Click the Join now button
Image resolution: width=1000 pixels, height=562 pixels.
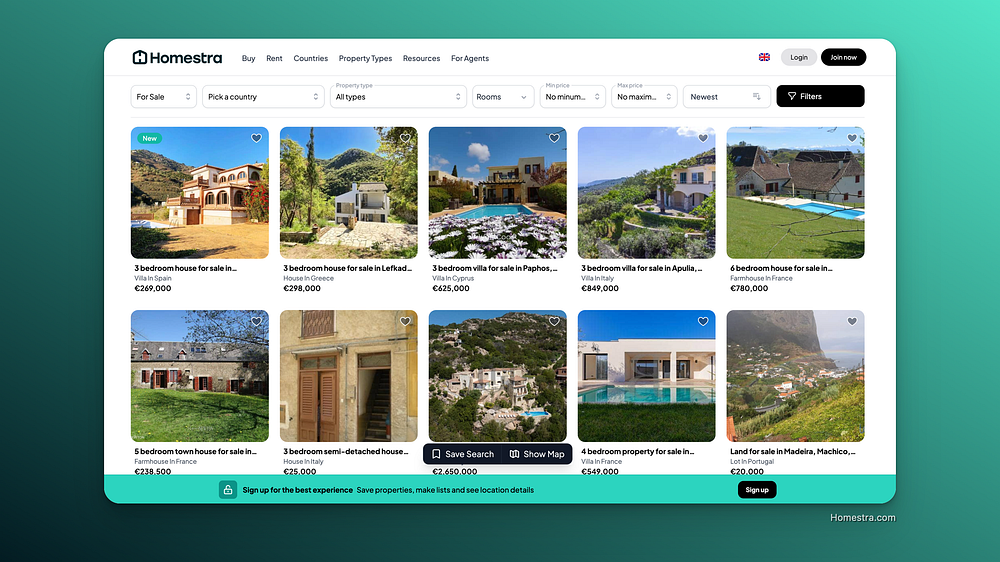pyautogui.click(x=843, y=57)
